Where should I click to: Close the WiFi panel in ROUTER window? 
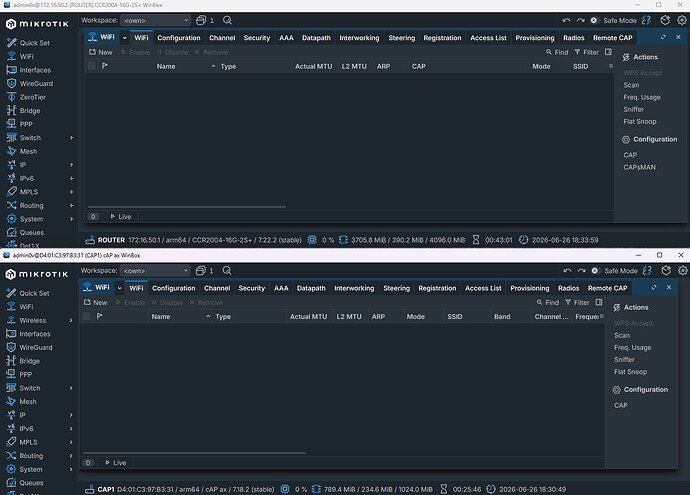[x=678, y=37]
